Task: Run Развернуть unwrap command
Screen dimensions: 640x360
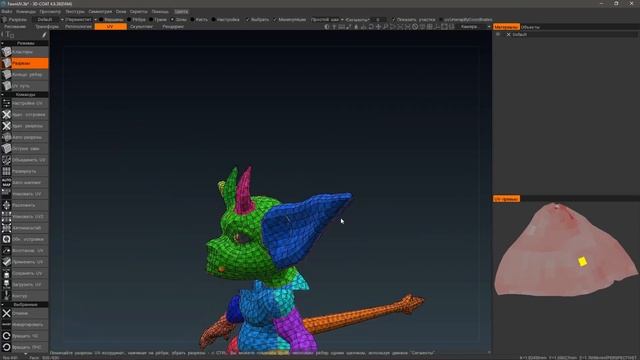Action: point(24,171)
